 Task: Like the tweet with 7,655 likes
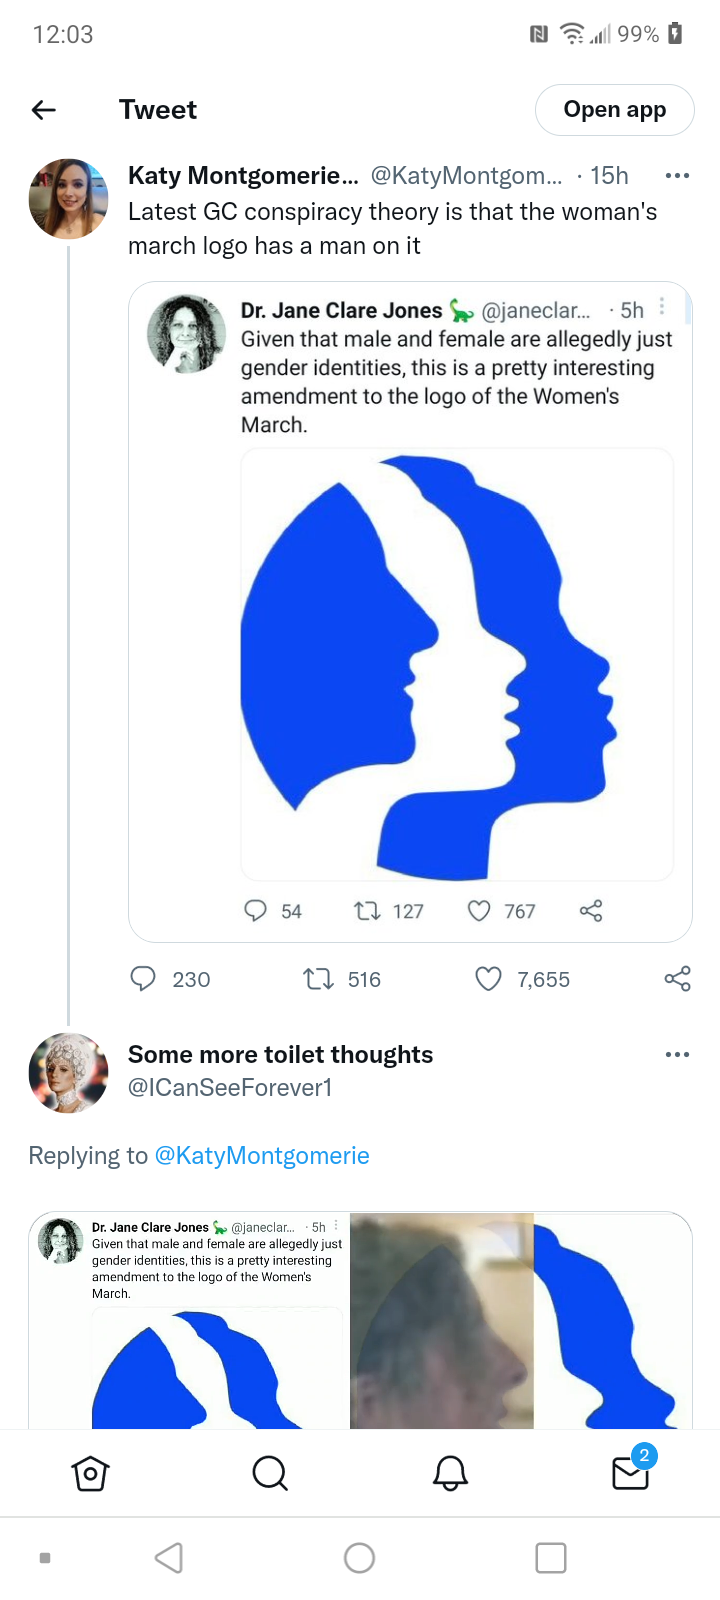coord(488,979)
